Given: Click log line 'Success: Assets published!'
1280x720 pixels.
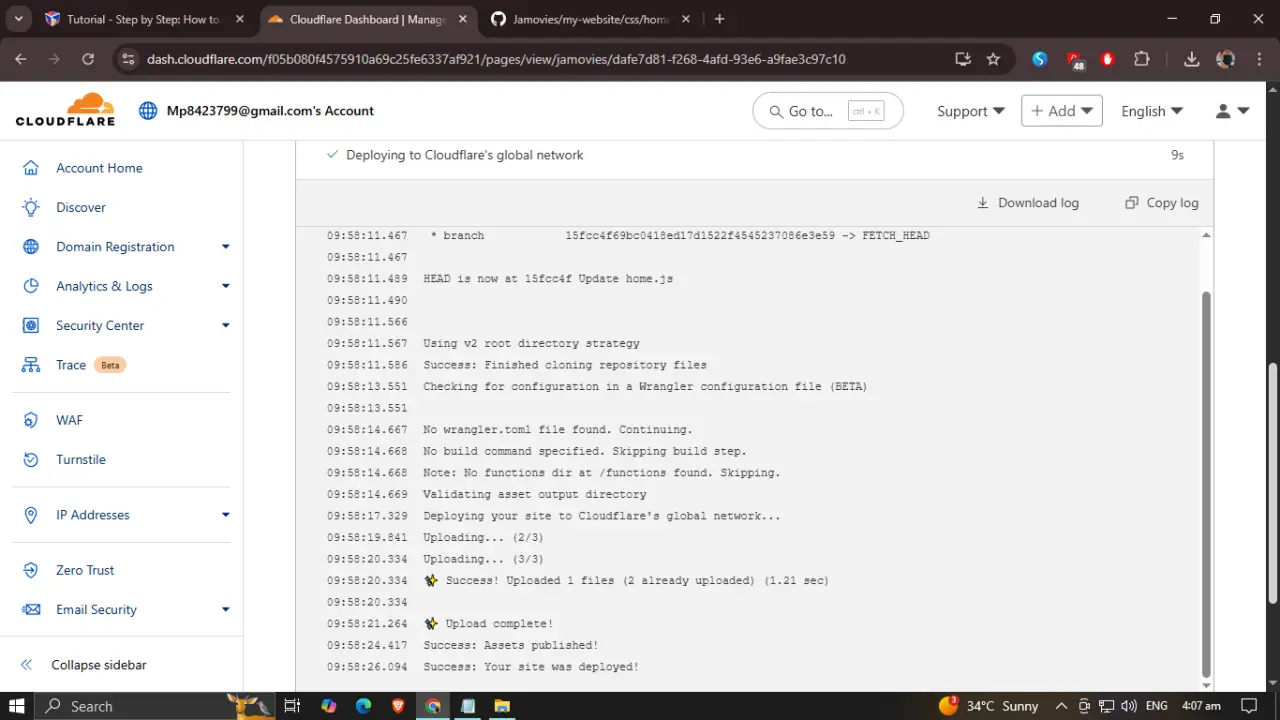Looking at the screenshot, I should [511, 646].
